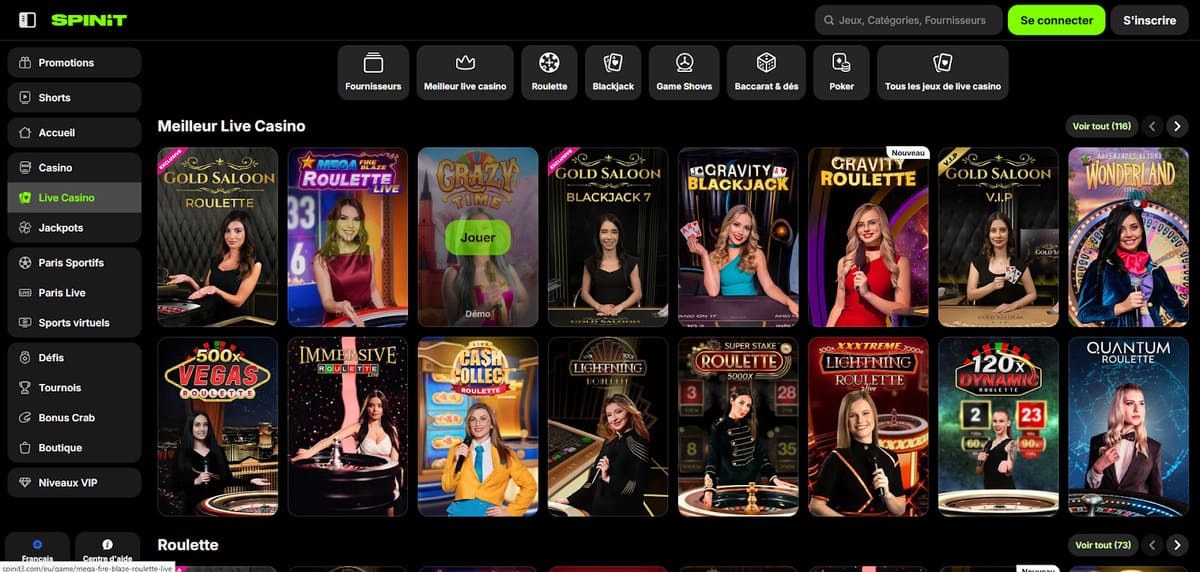Open Adventures Beyond Wonderland game
Viewport: 1200px width, 572px height.
(1128, 237)
